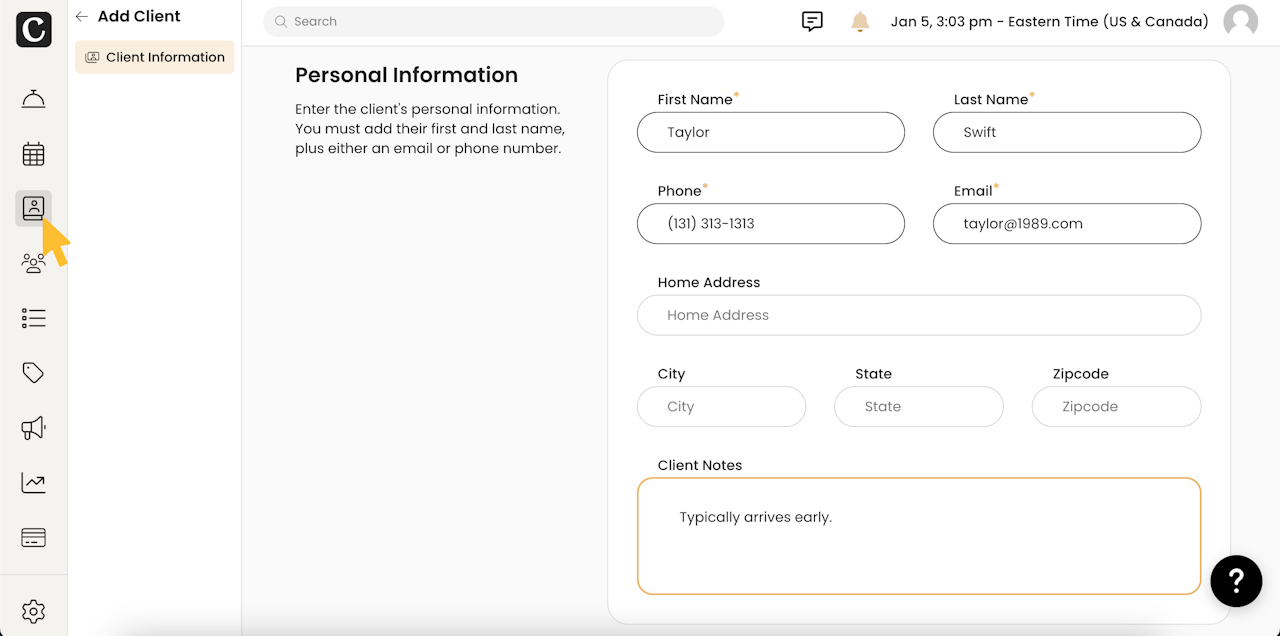Click the price tag icon
The image size is (1280, 636).
tap(33, 373)
